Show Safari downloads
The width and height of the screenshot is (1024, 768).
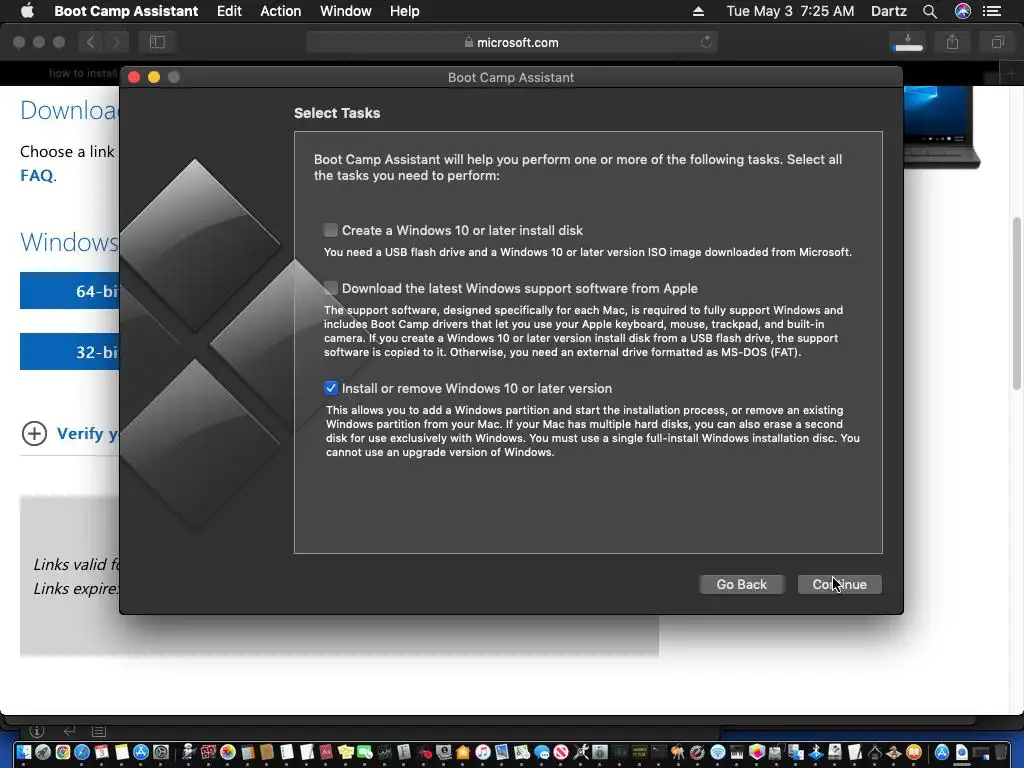(x=908, y=42)
